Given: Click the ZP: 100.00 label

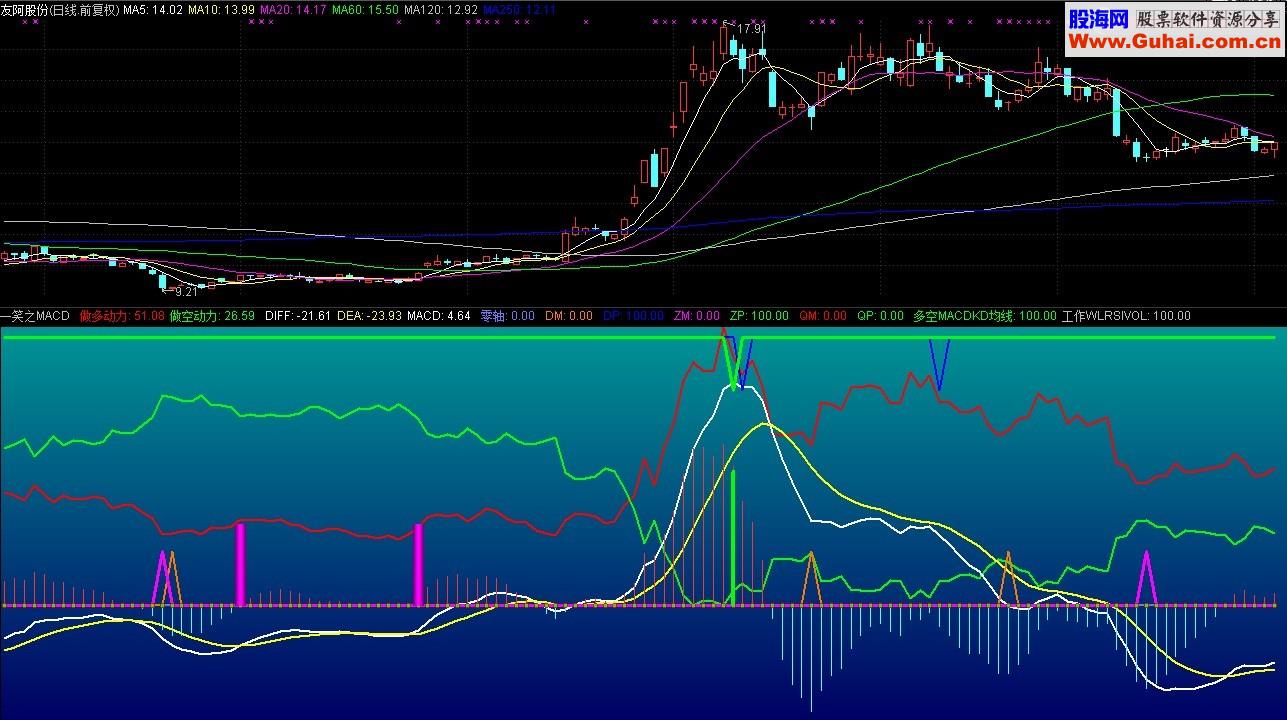Looking at the screenshot, I should click(x=759, y=316).
